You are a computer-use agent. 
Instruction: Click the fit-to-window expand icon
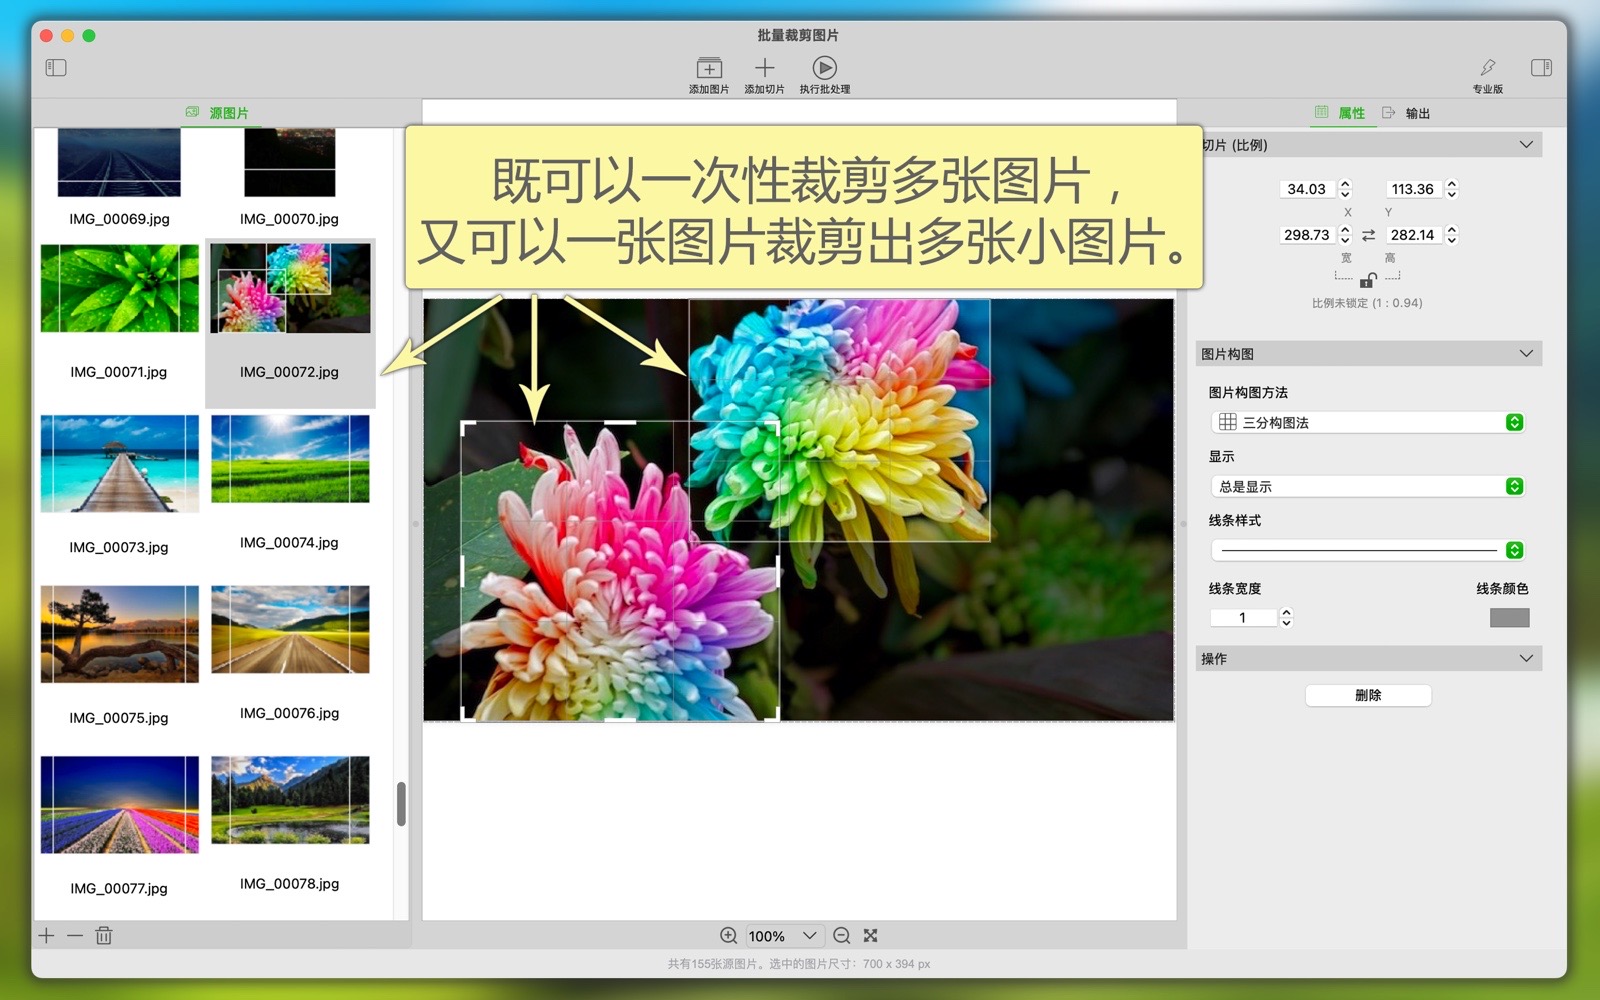click(x=871, y=936)
